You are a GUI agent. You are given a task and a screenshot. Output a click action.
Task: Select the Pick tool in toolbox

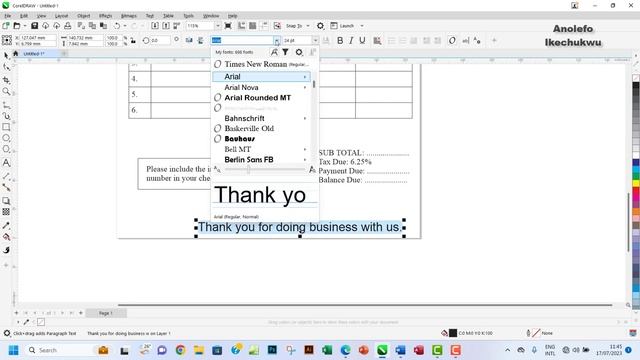point(6,56)
